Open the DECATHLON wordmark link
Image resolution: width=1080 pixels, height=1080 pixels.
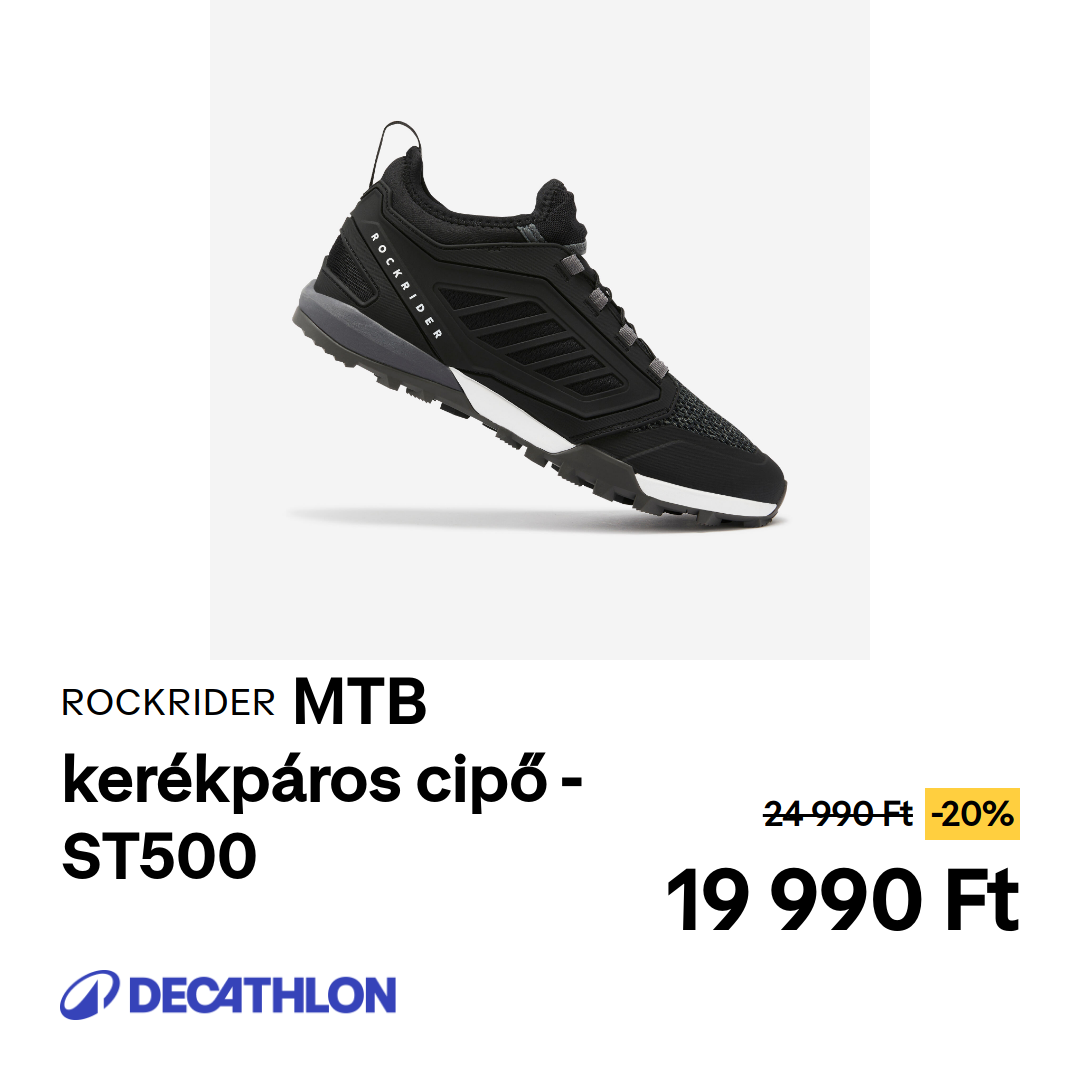point(262,995)
